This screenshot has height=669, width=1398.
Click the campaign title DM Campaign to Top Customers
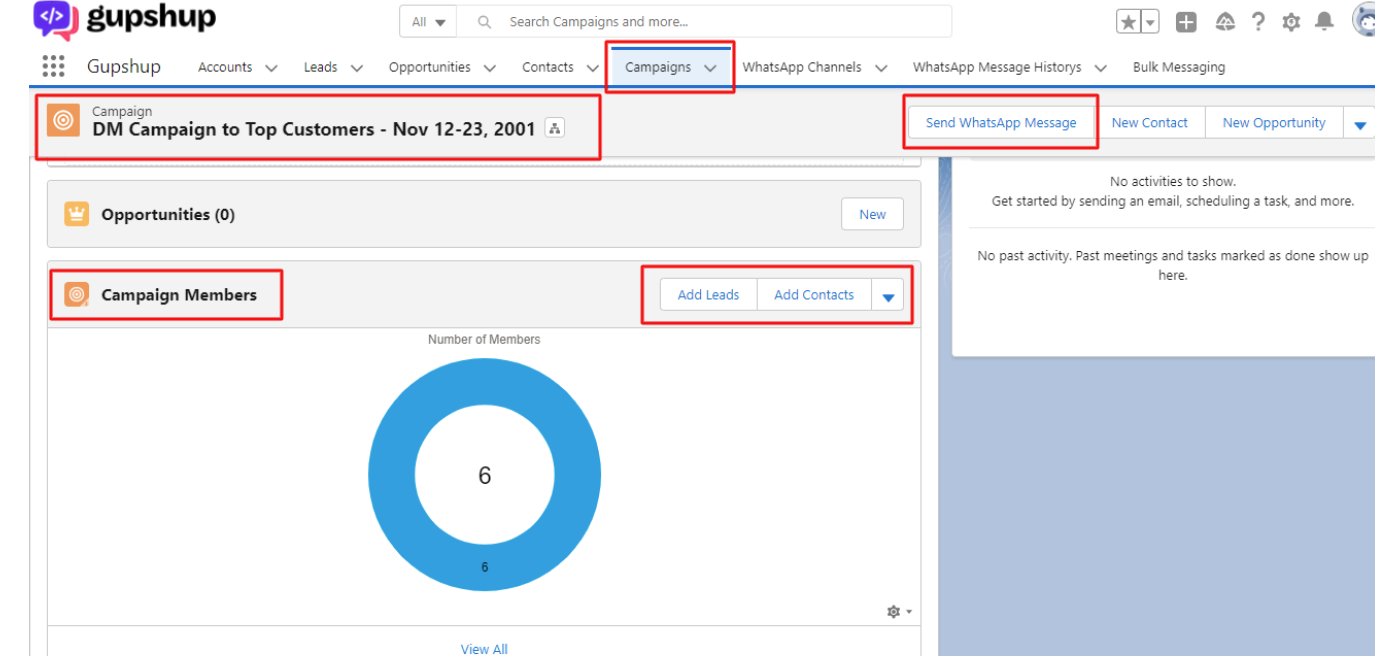[x=314, y=129]
